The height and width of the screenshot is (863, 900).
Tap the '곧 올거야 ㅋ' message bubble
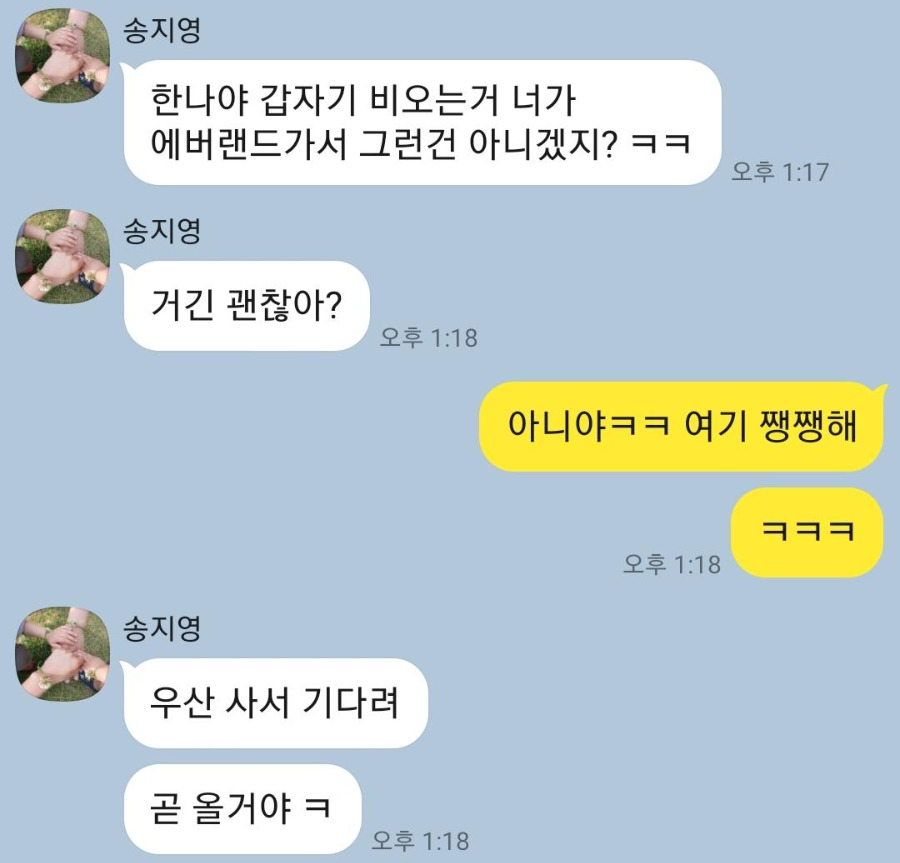242,808
